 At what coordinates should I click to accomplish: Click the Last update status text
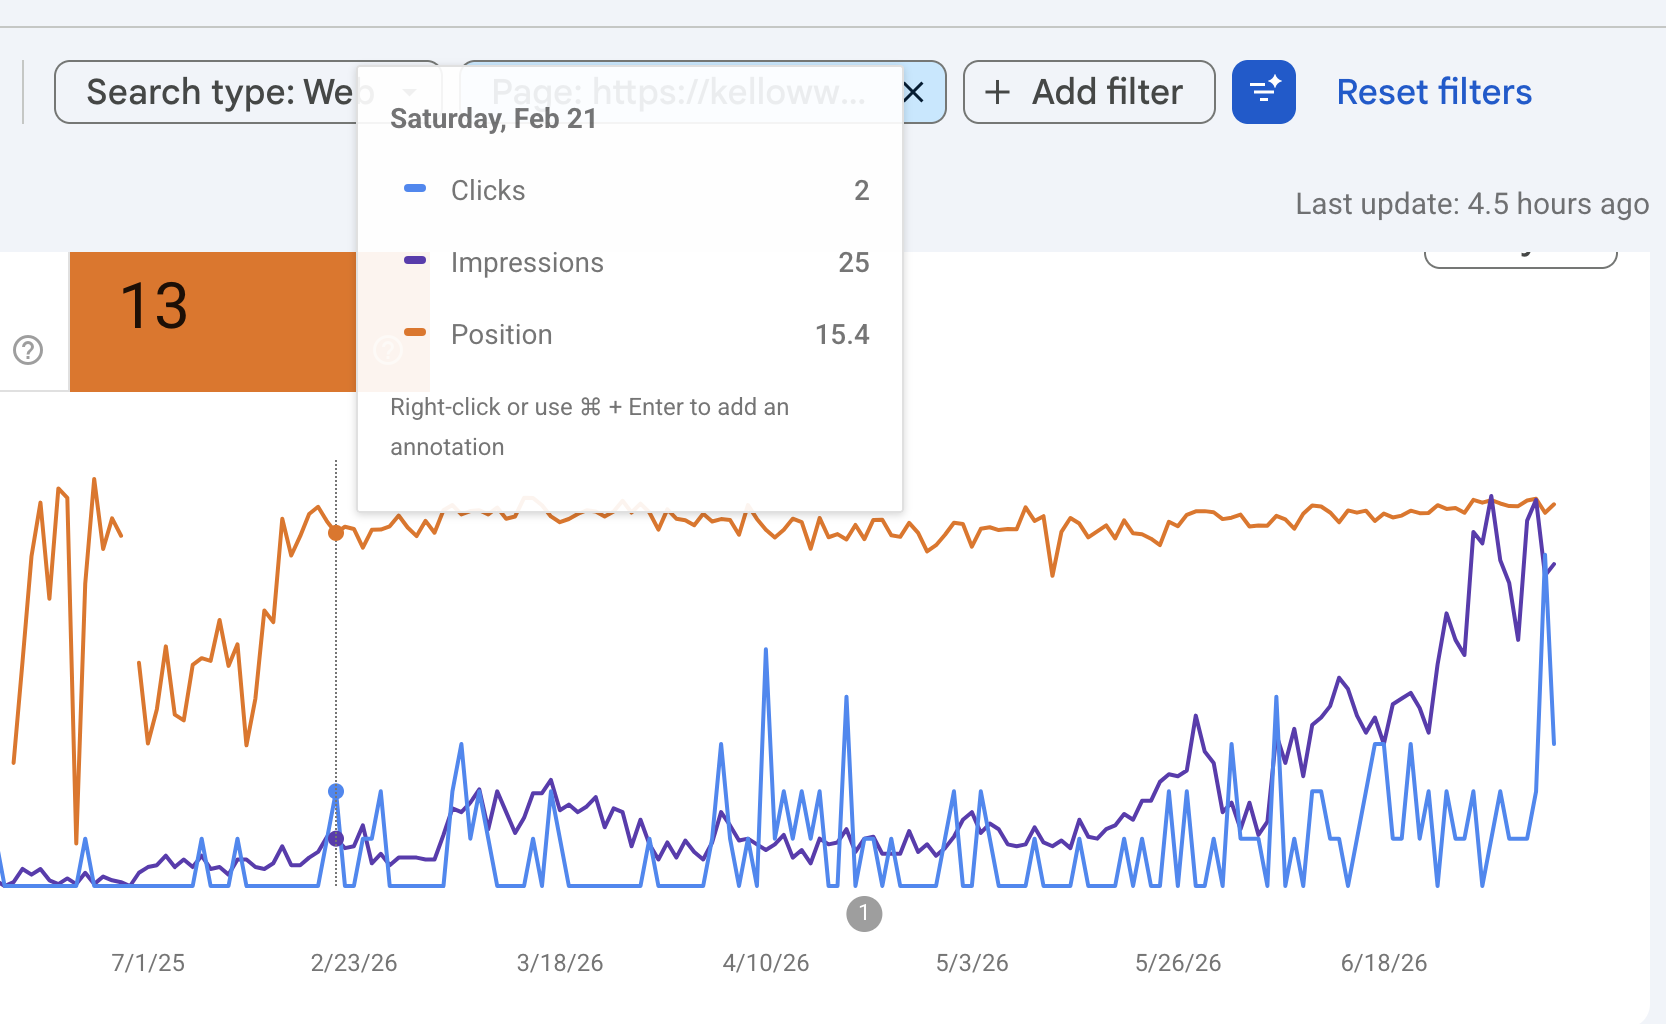point(1472,204)
